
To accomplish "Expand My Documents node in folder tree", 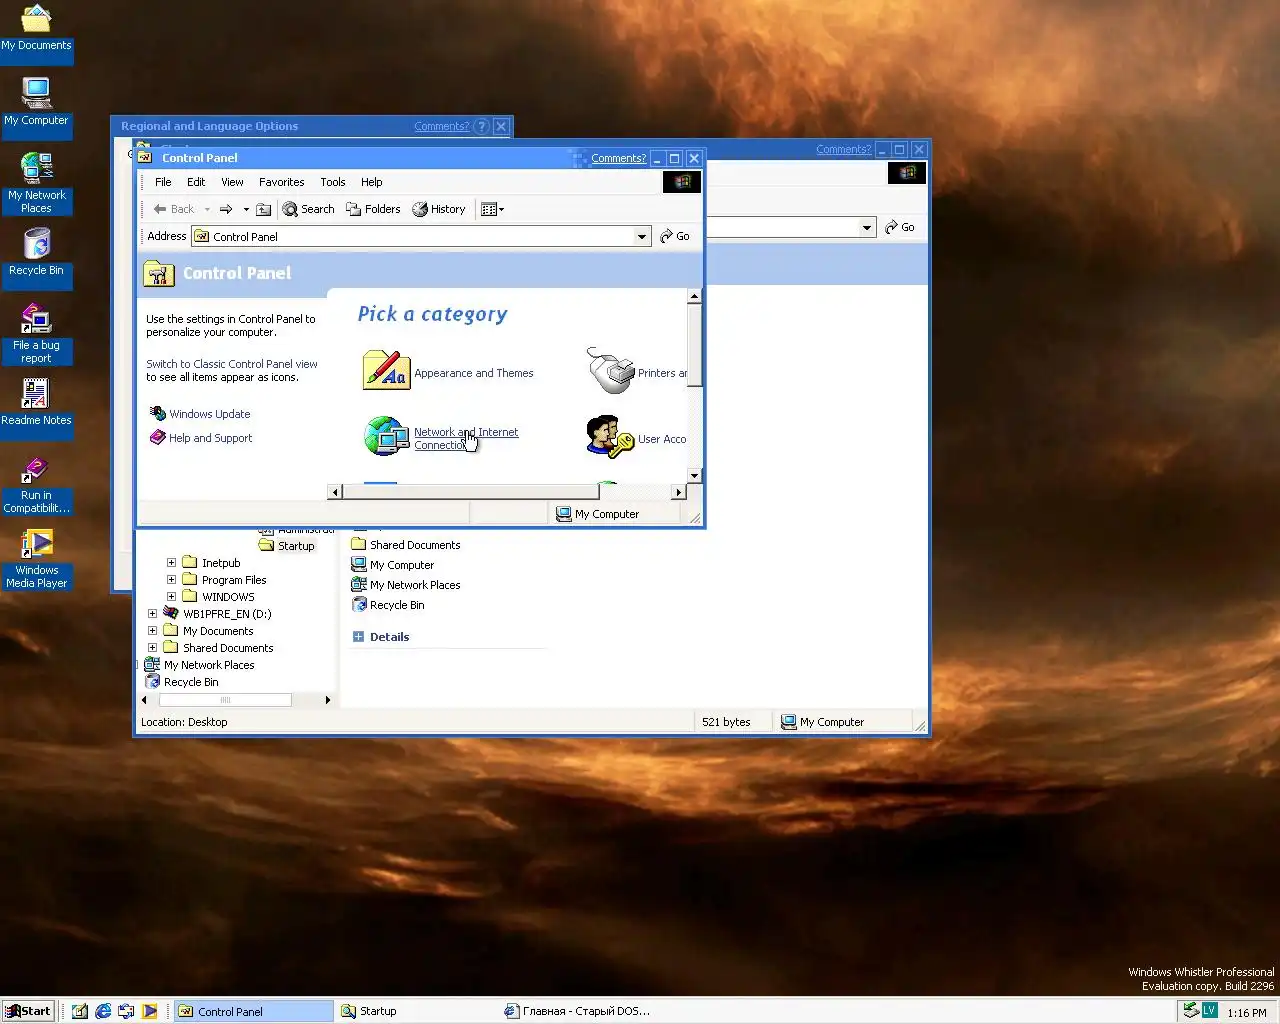I will tap(152, 630).
